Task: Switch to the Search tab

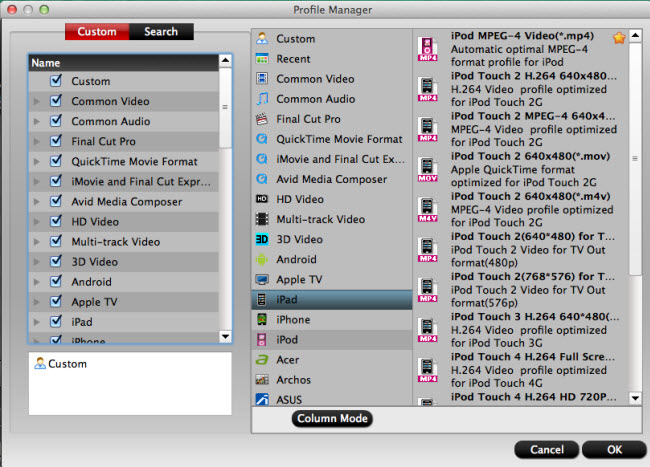Action: (x=161, y=31)
